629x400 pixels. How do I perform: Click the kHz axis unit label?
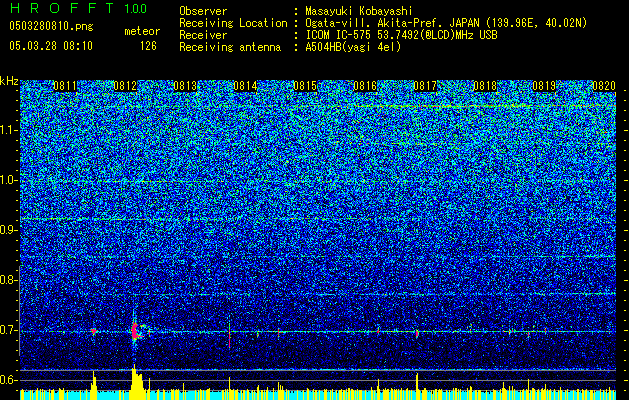tap(9, 81)
